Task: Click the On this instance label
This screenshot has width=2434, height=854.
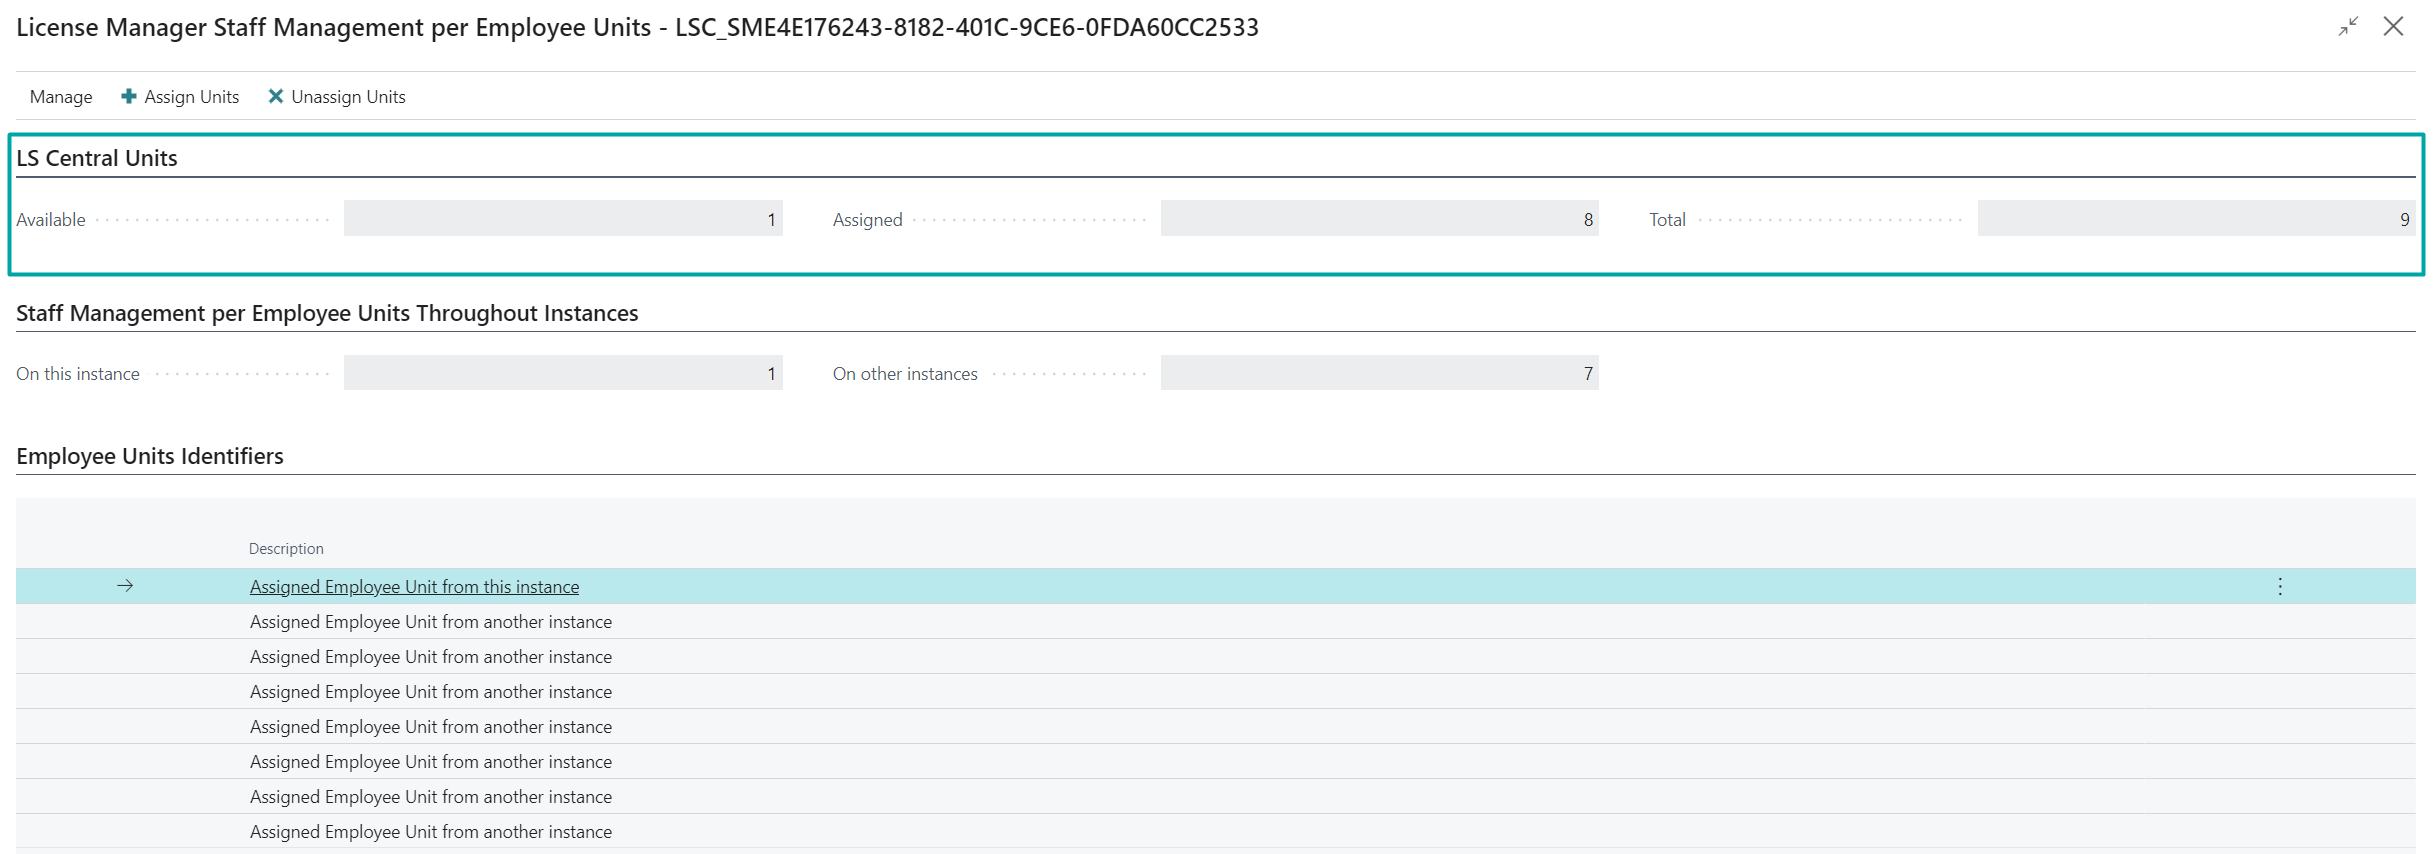Action: 78,374
